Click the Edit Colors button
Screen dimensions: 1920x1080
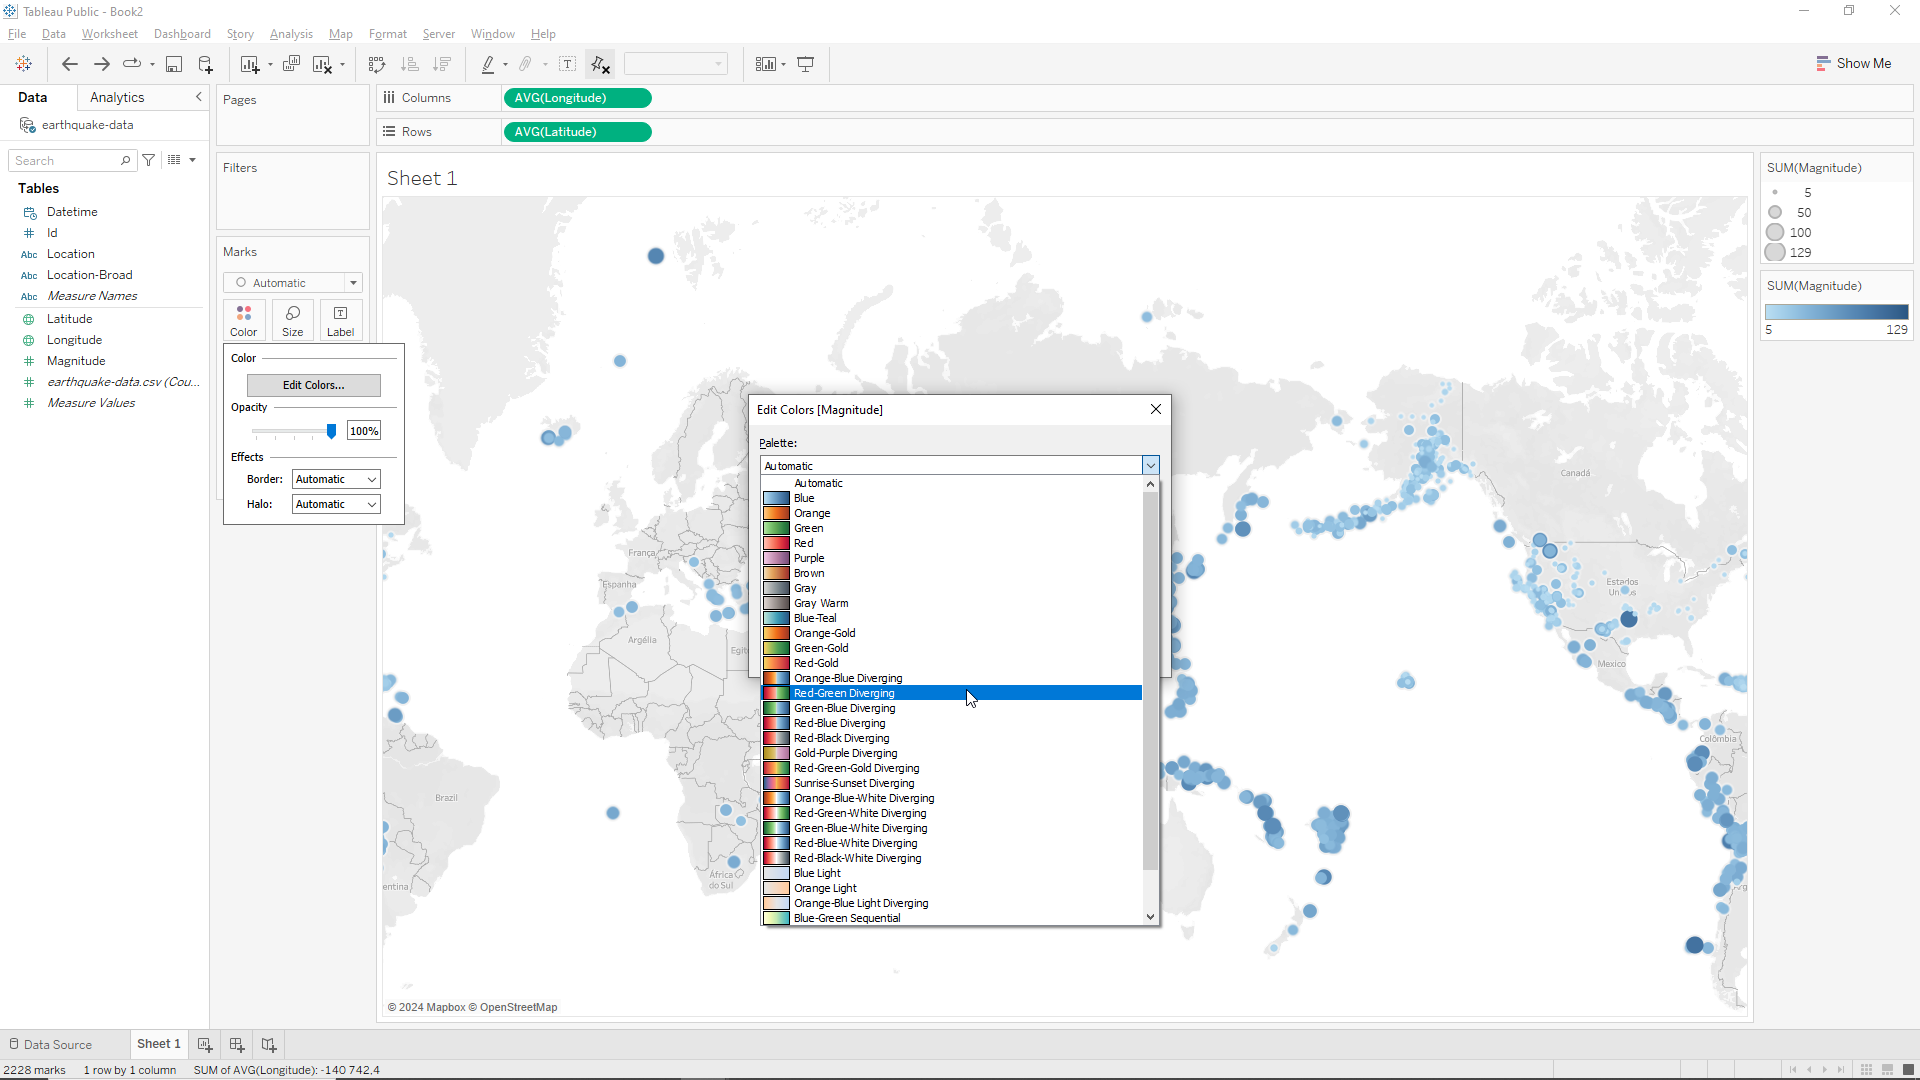click(313, 385)
